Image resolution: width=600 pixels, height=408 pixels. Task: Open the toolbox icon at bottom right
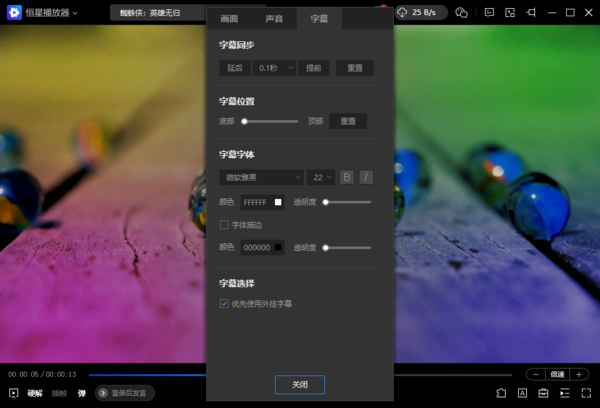tap(545, 393)
